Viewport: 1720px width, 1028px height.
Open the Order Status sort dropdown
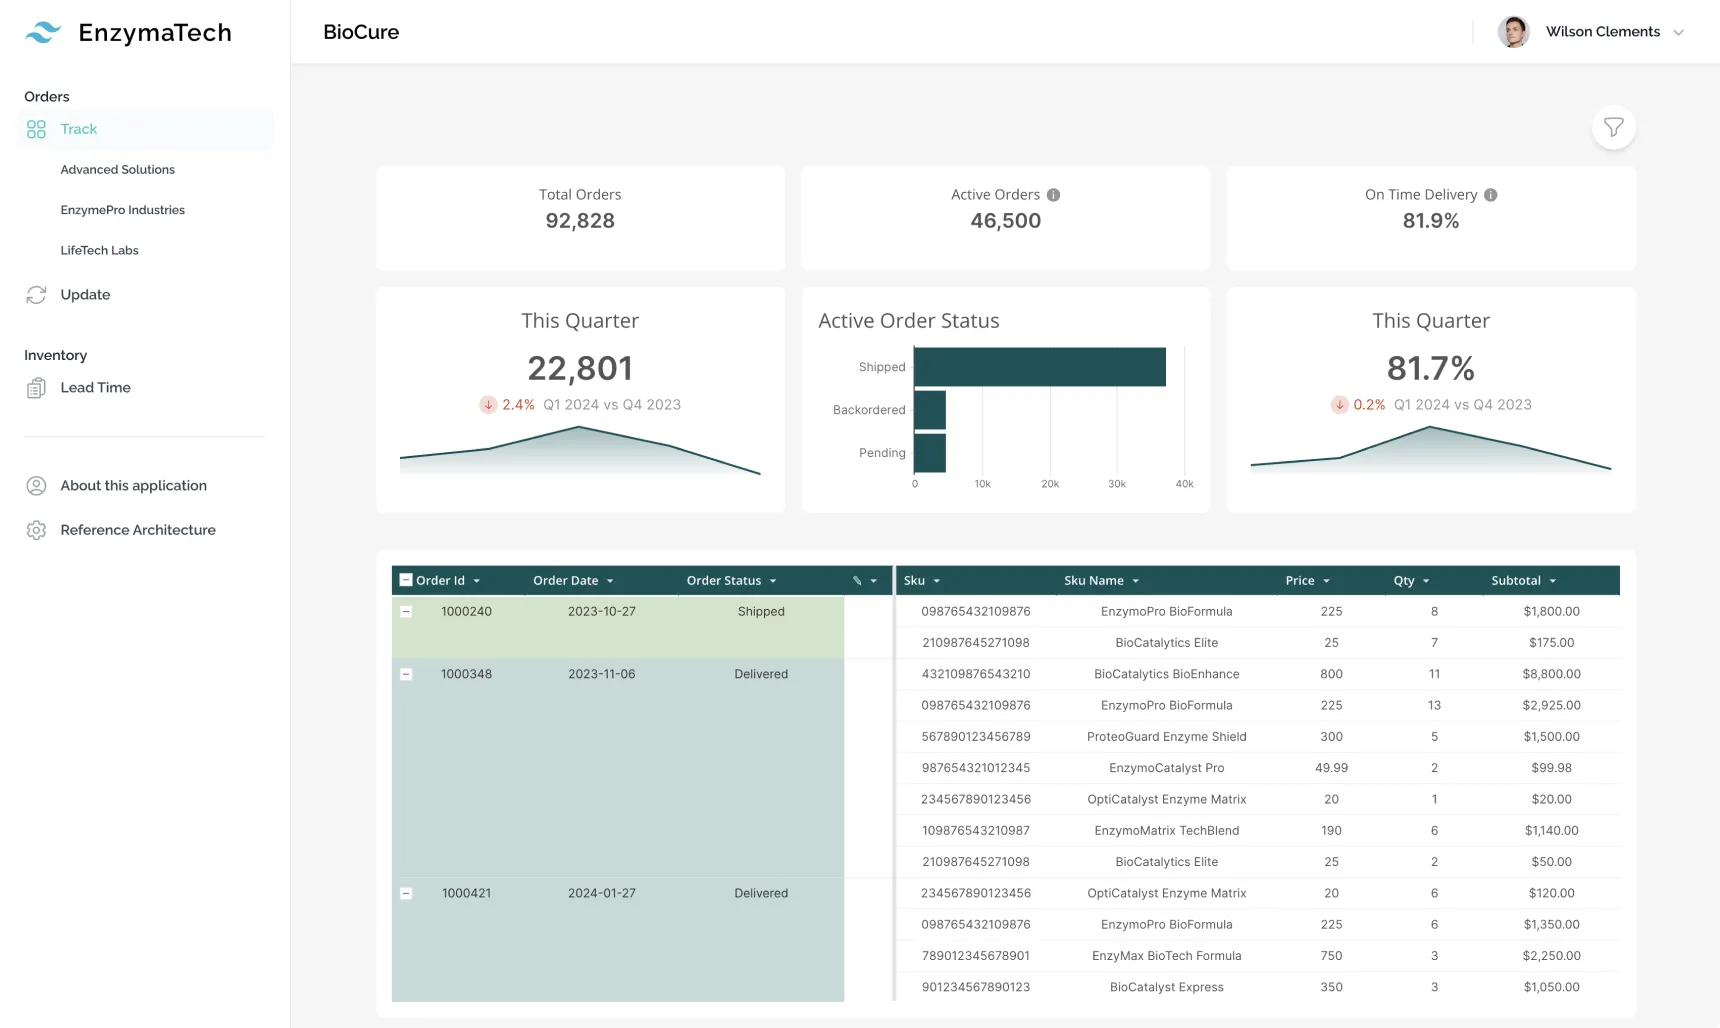pyautogui.click(x=774, y=580)
